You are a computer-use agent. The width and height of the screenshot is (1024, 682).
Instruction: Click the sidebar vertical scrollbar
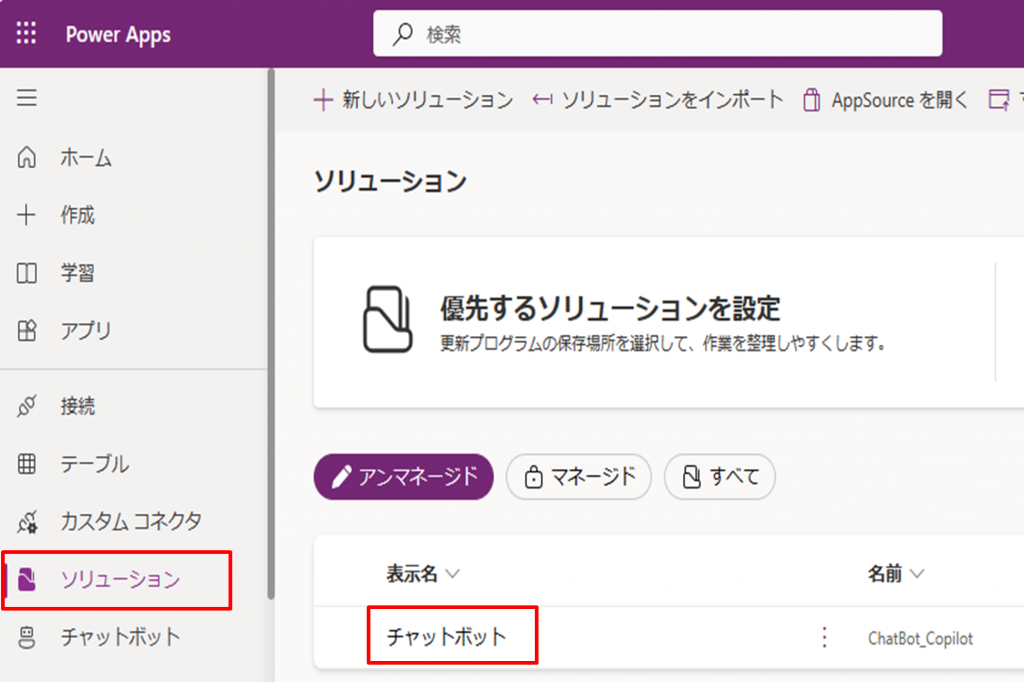point(271,333)
